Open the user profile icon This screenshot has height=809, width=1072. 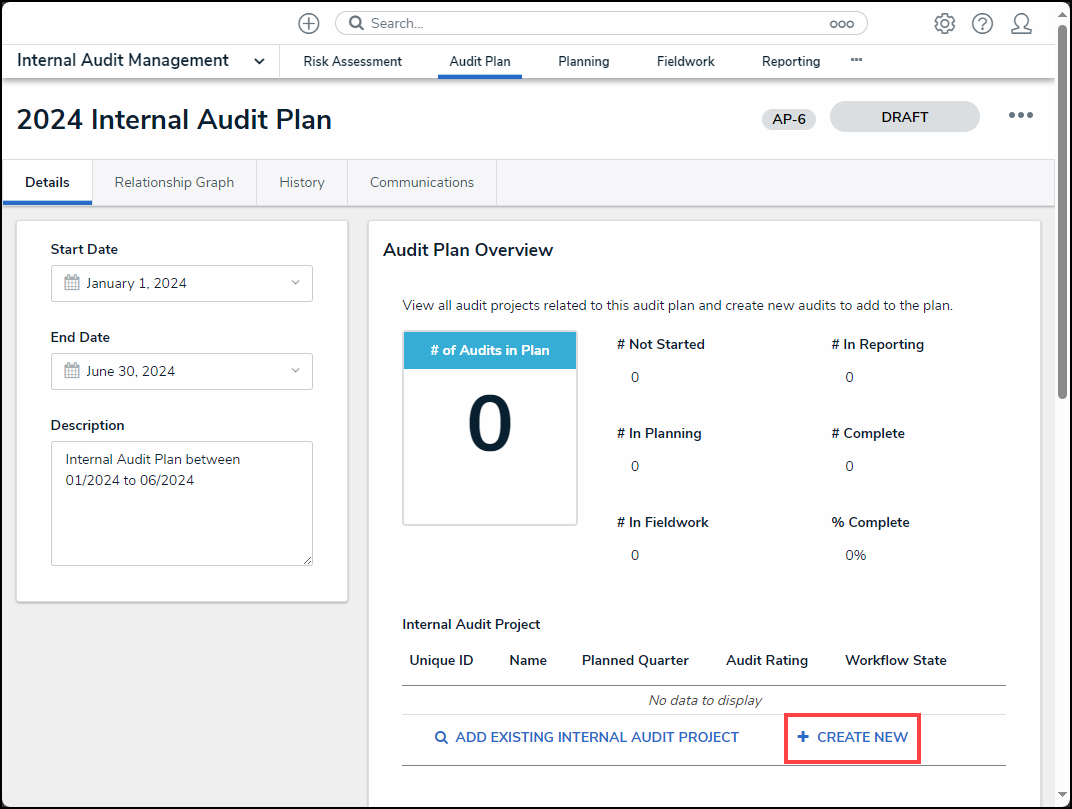(1021, 23)
